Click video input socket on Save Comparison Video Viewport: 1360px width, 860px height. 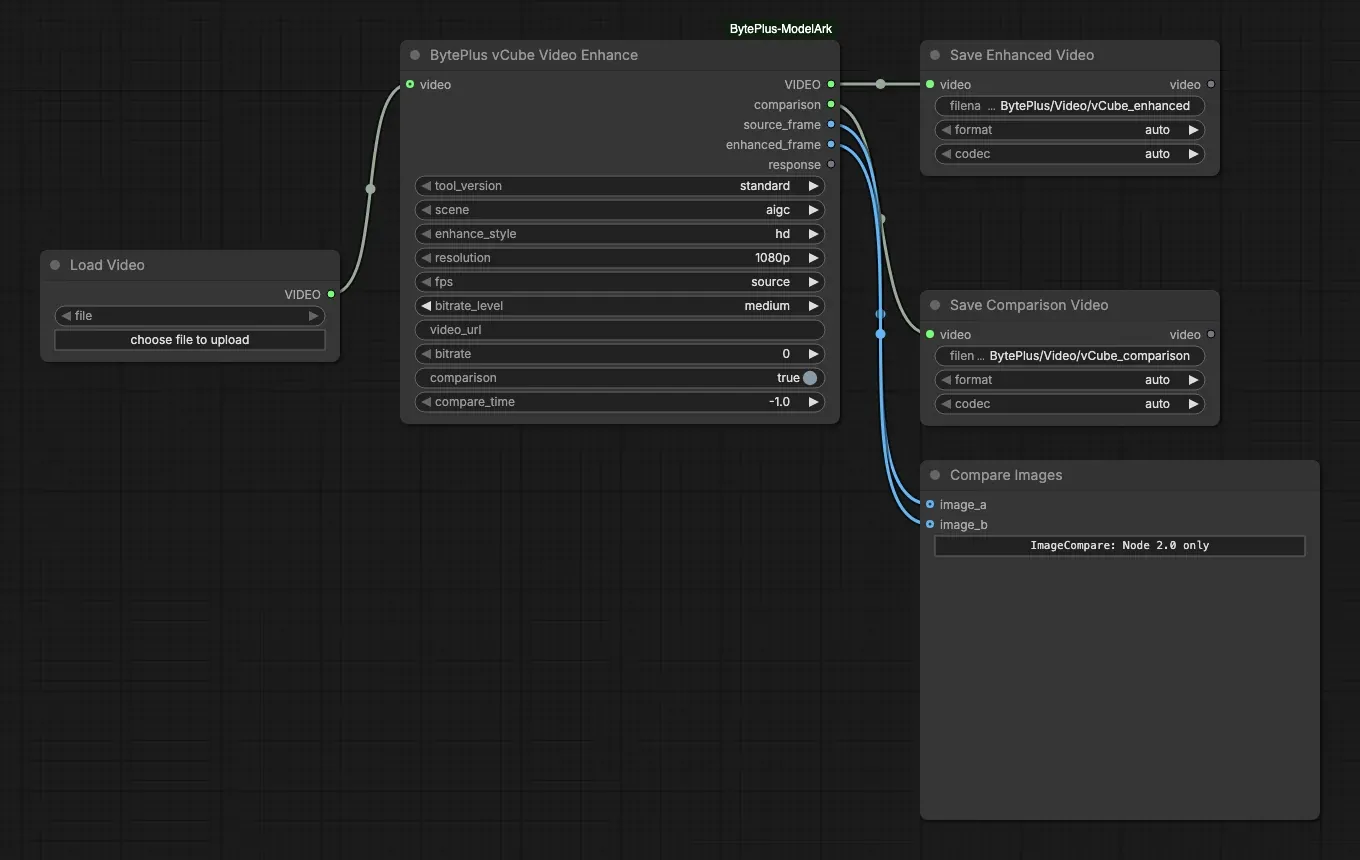(930, 334)
